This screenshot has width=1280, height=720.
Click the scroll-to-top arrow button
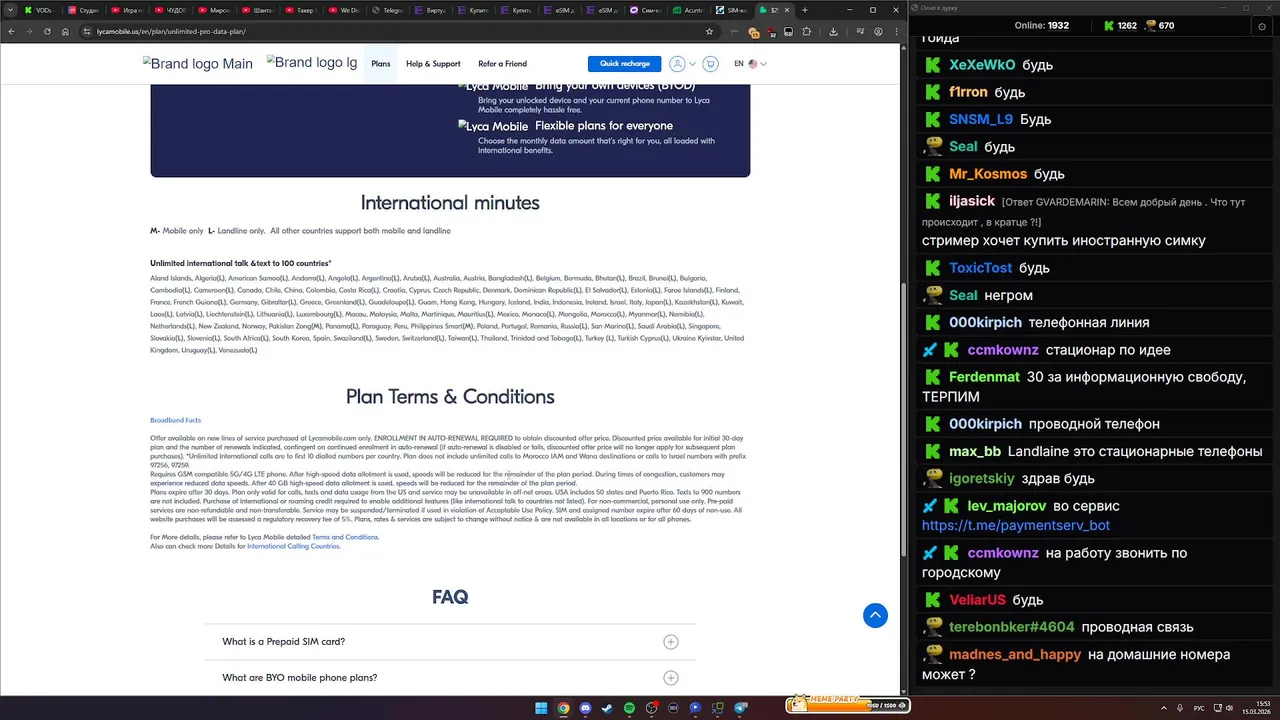pos(875,615)
